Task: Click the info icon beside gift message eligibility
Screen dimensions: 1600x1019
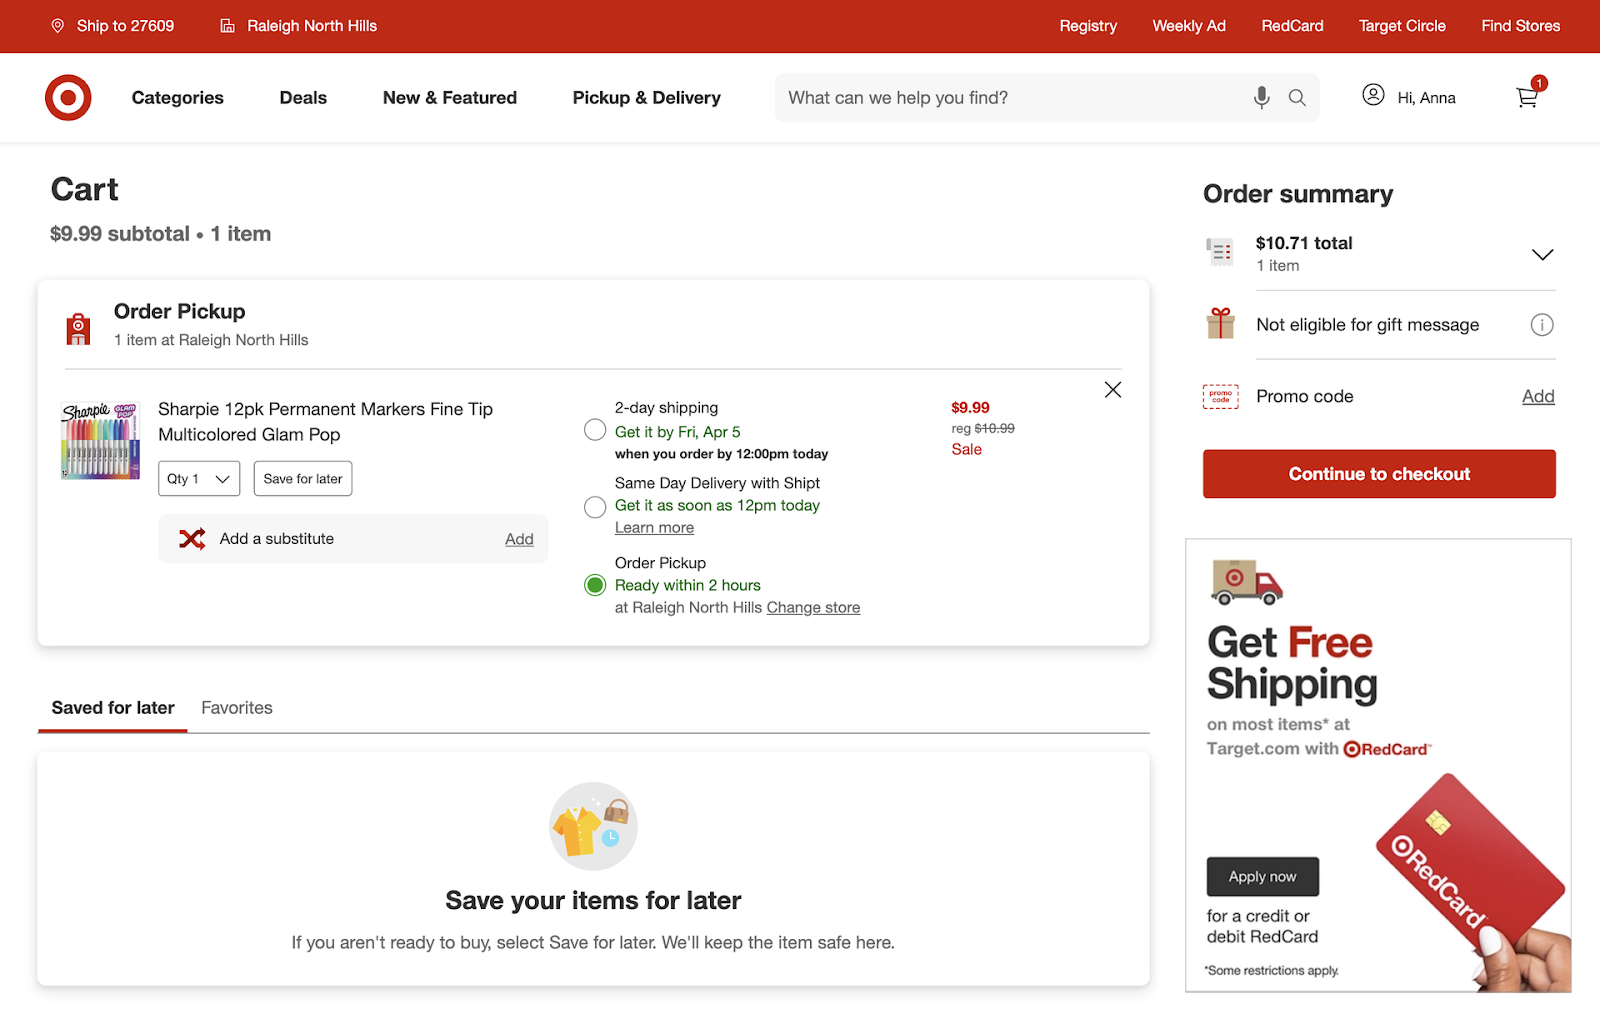Action: [x=1543, y=324]
